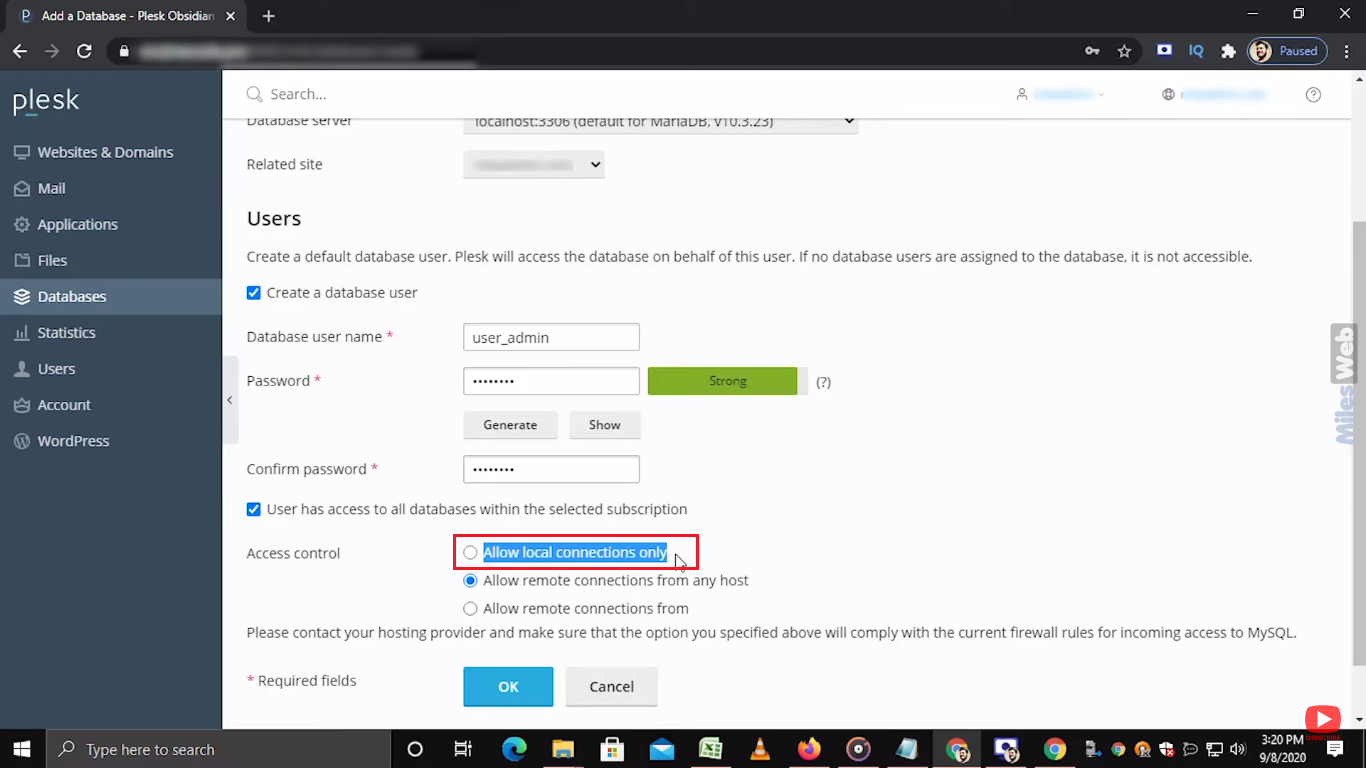
Task: Click the Generate password button
Action: [x=510, y=425]
